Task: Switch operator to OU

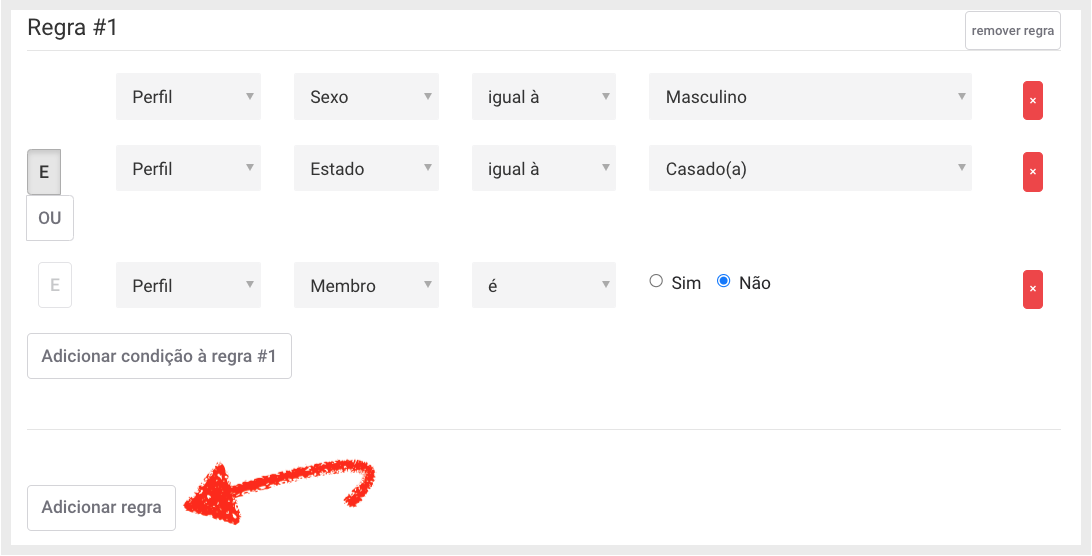Action: (50, 218)
